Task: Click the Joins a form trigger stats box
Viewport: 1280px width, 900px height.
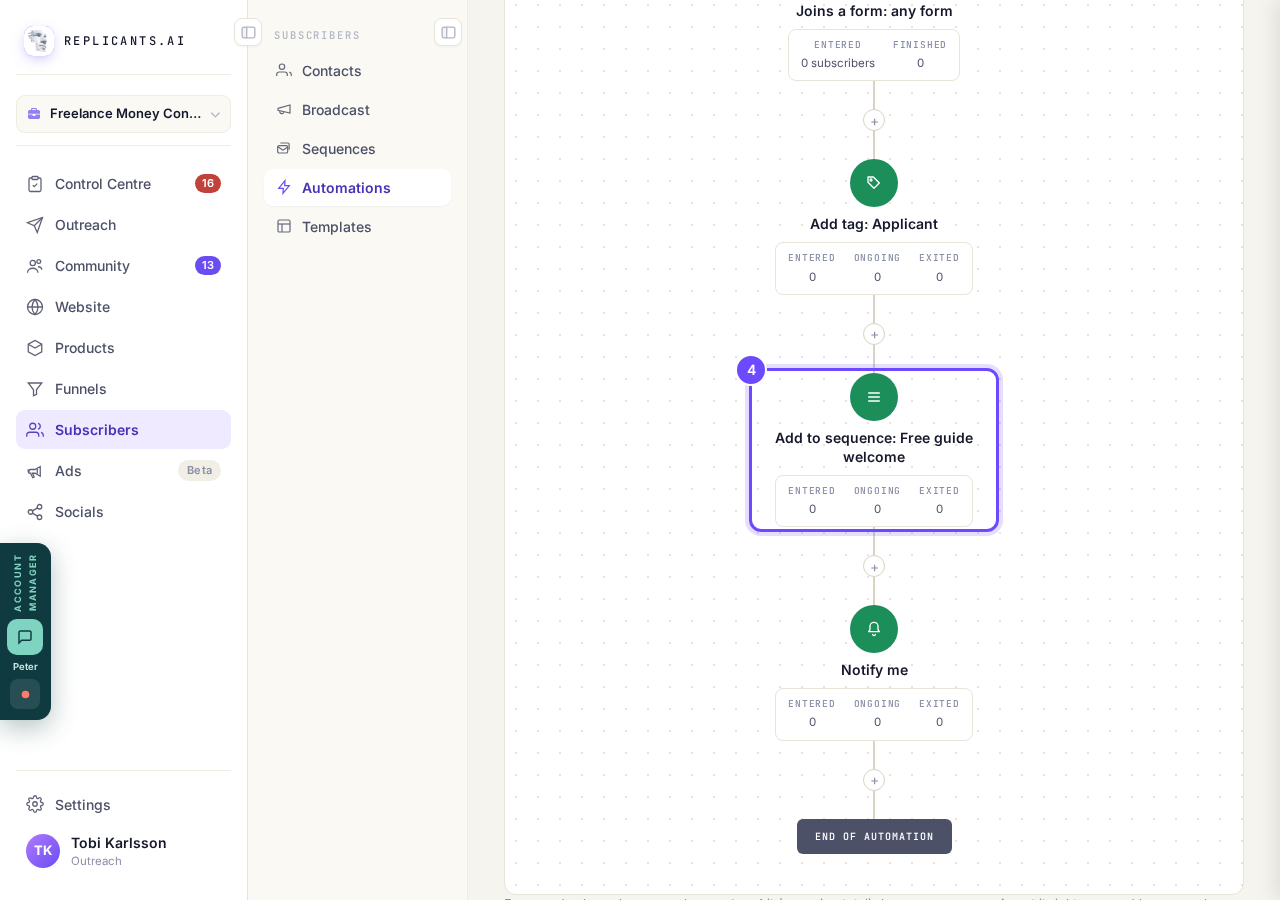Action: 874,55
